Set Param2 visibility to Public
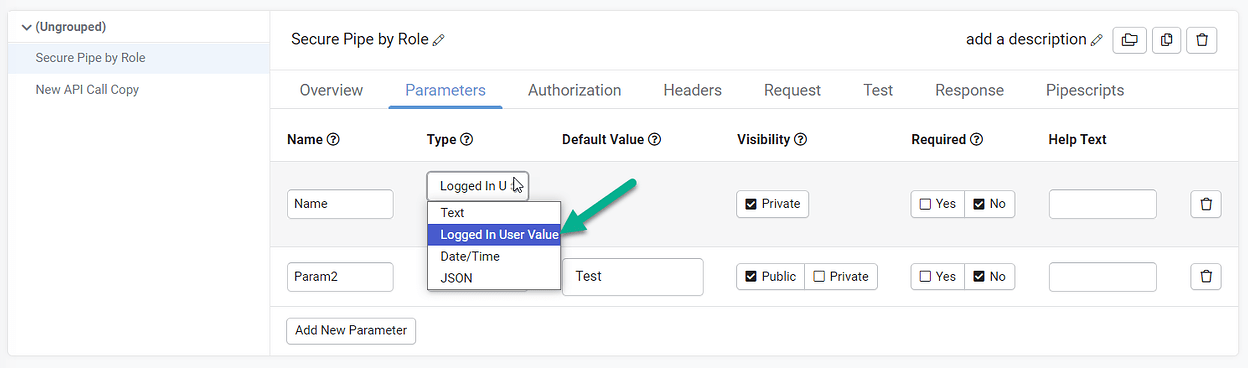 771,277
